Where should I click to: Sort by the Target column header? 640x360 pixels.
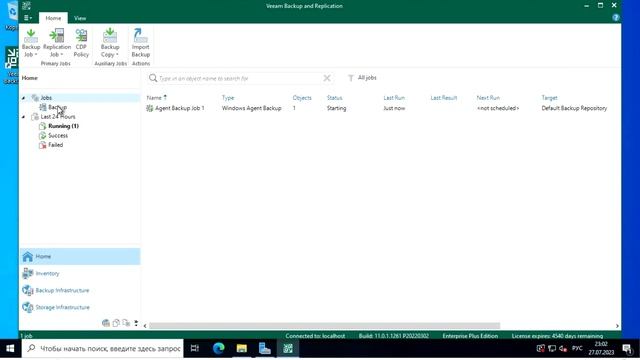(x=549, y=98)
